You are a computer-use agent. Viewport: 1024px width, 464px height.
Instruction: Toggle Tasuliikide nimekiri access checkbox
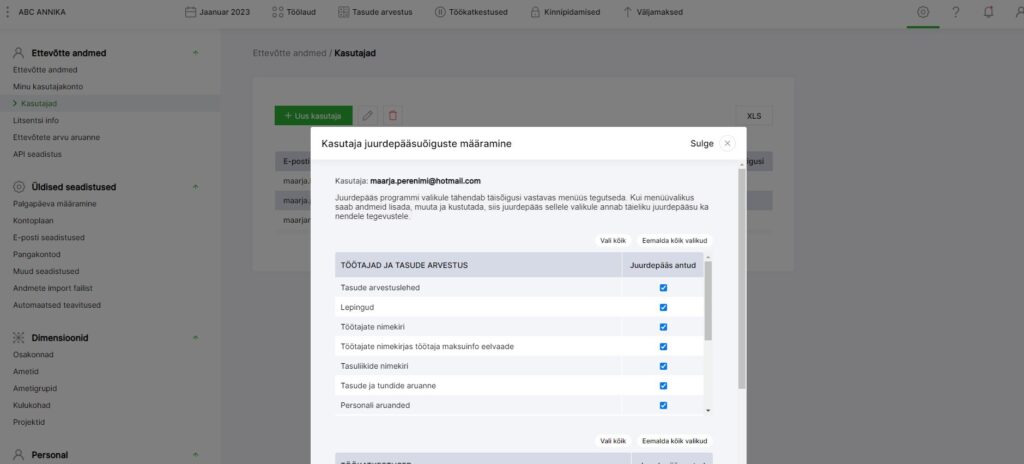pos(663,366)
